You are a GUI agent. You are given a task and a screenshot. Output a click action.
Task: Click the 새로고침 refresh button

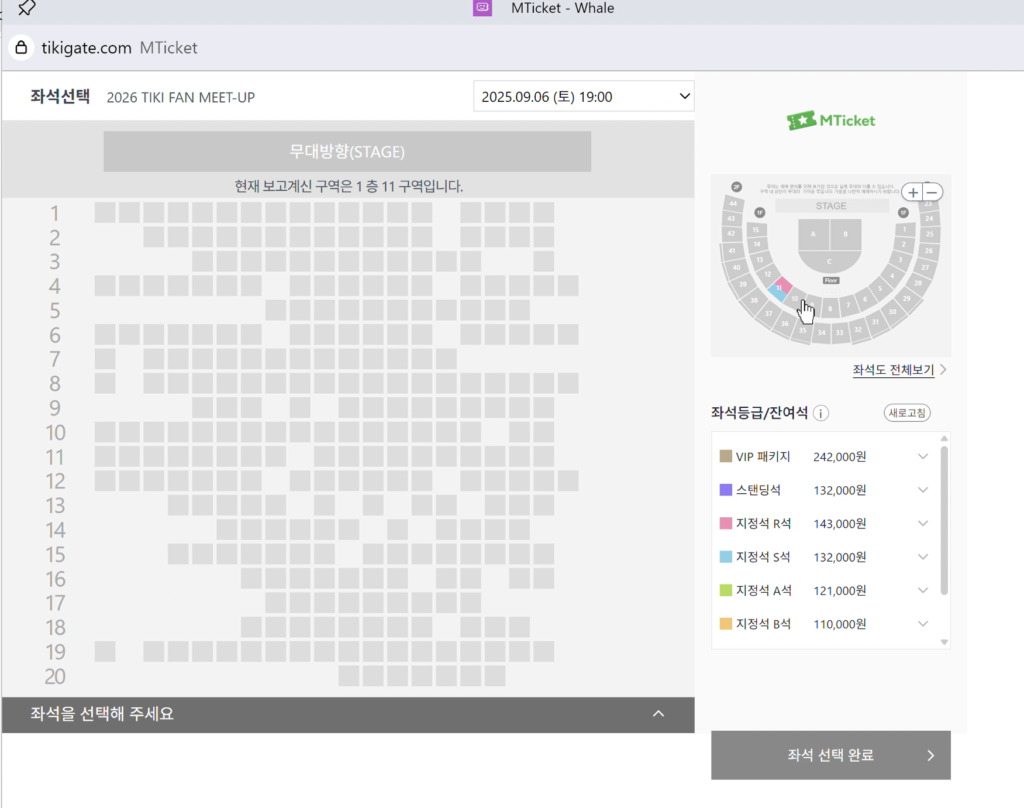click(906, 413)
